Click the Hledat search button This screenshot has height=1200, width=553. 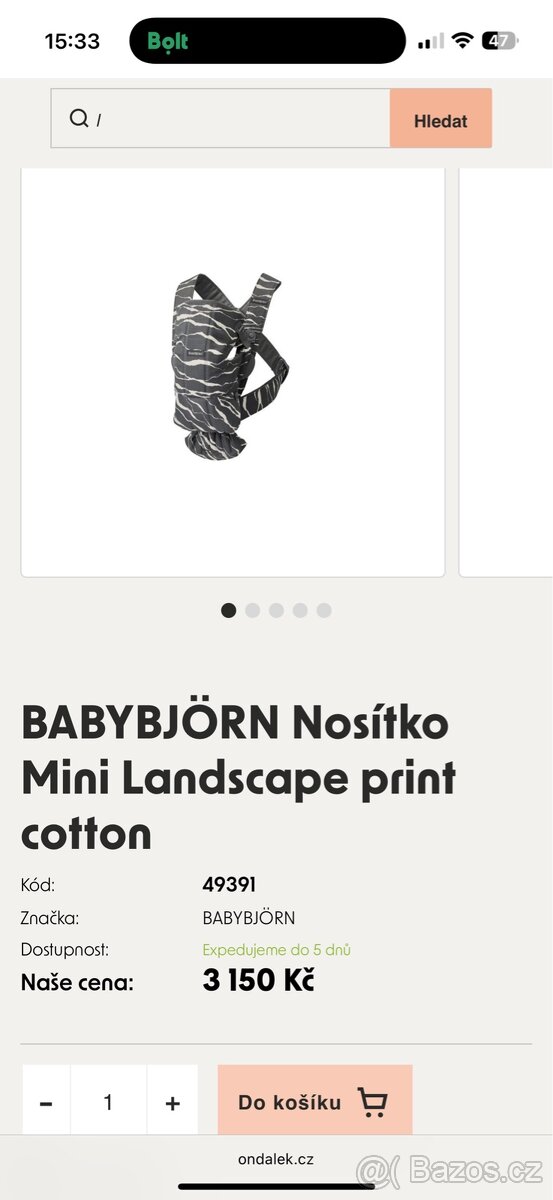point(441,118)
